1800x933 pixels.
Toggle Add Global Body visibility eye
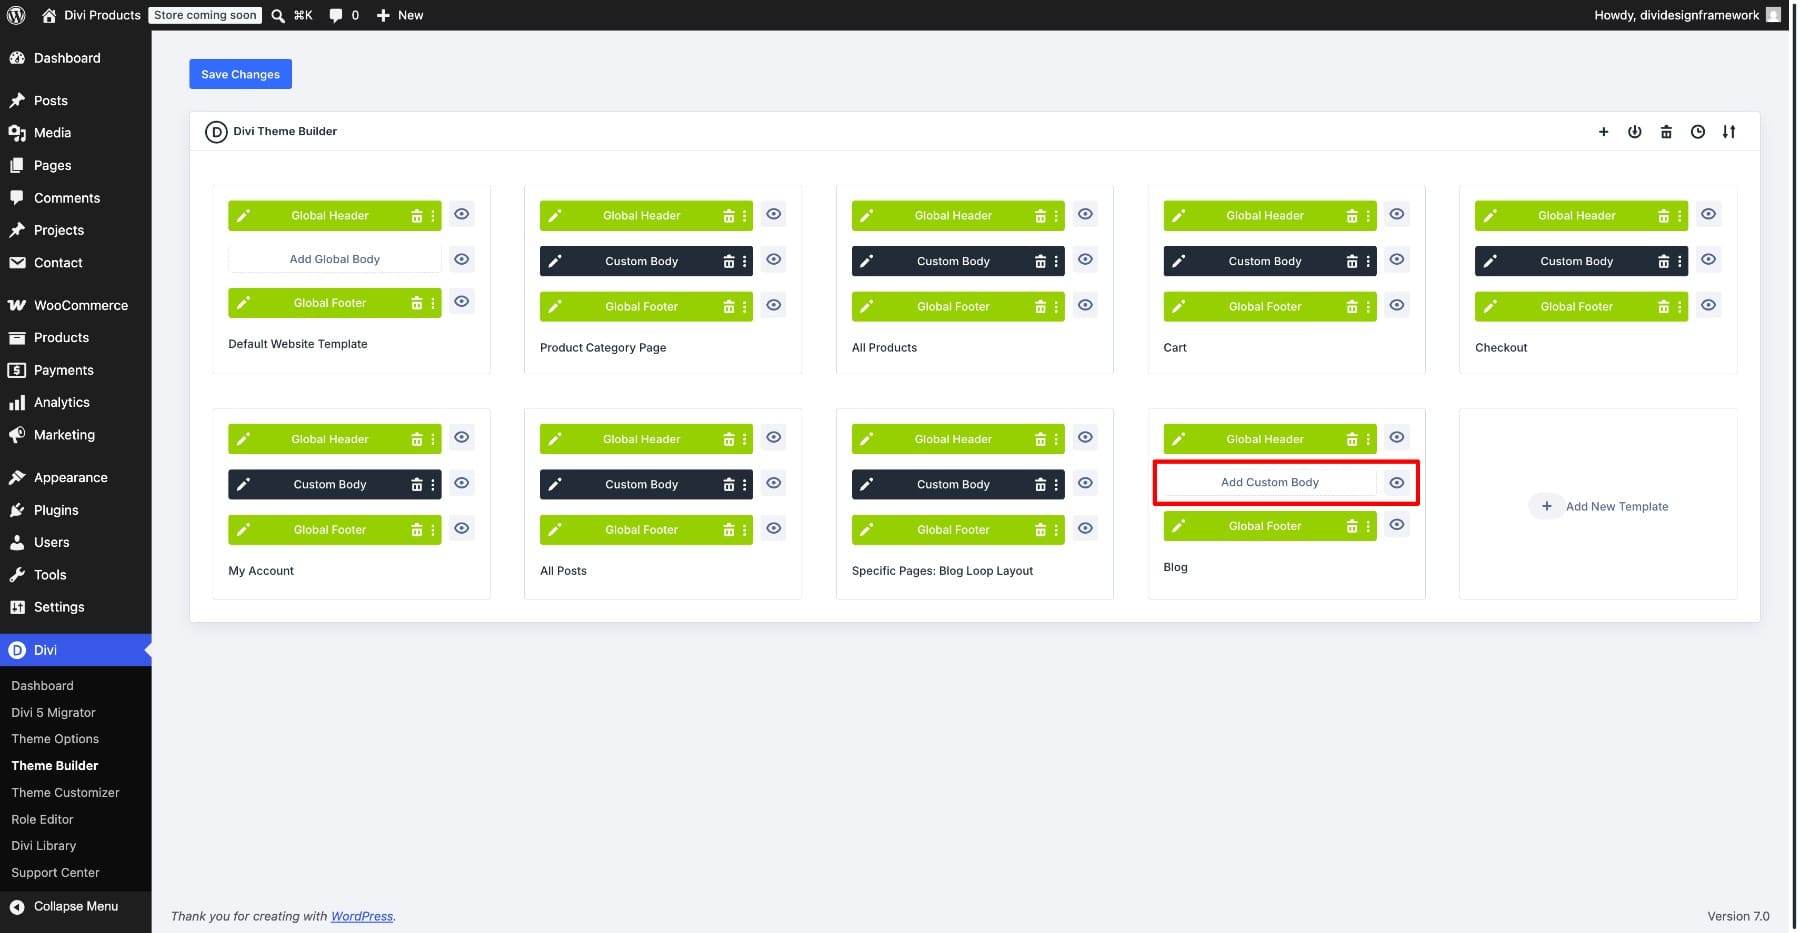[461, 259]
